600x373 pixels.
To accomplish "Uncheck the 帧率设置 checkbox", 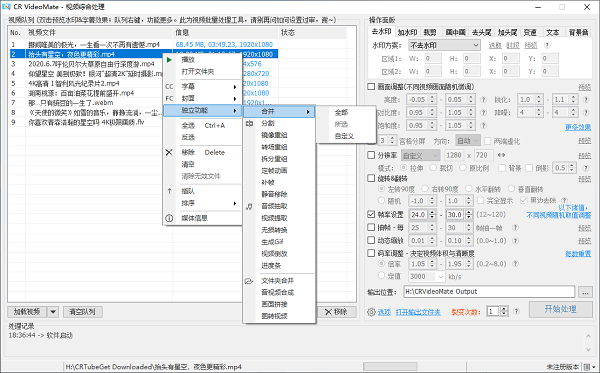I will click(x=371, y=214).
